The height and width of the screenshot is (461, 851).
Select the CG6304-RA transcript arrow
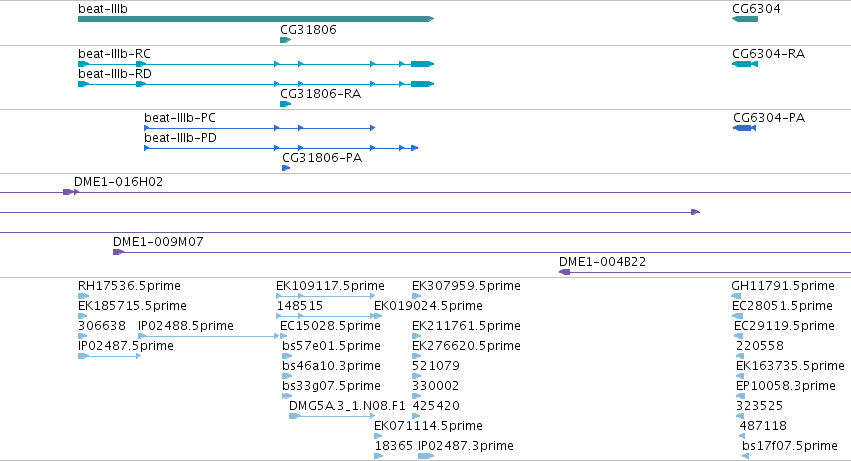coord(745,64)
